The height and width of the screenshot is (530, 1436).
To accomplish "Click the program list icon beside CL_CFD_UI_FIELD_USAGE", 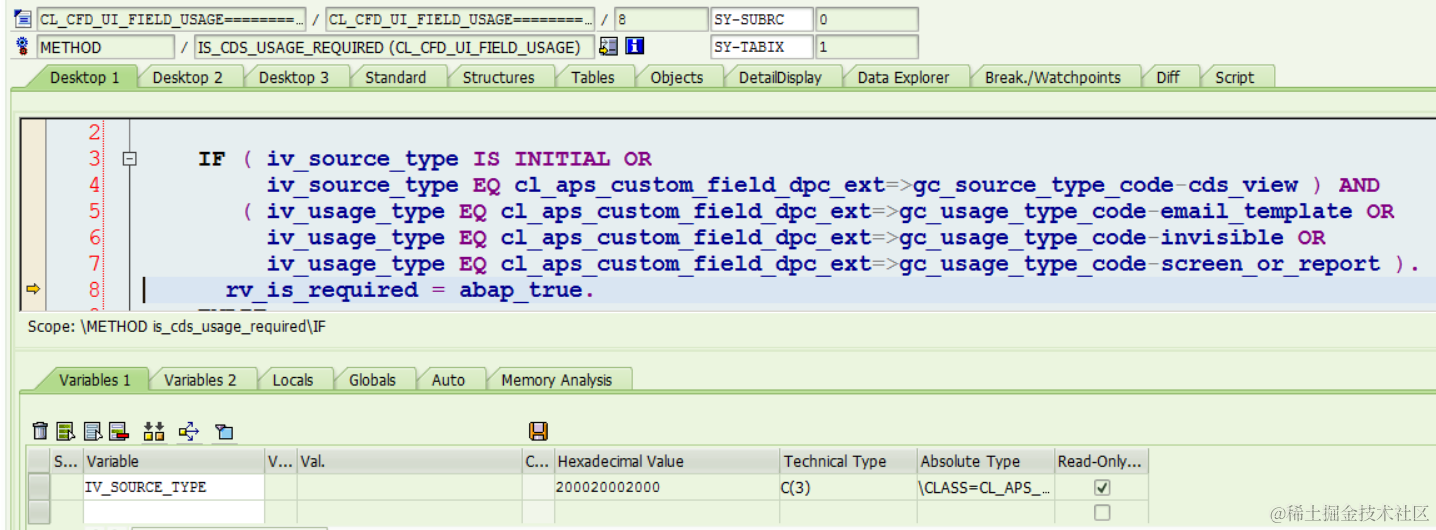I will point(24,19).
